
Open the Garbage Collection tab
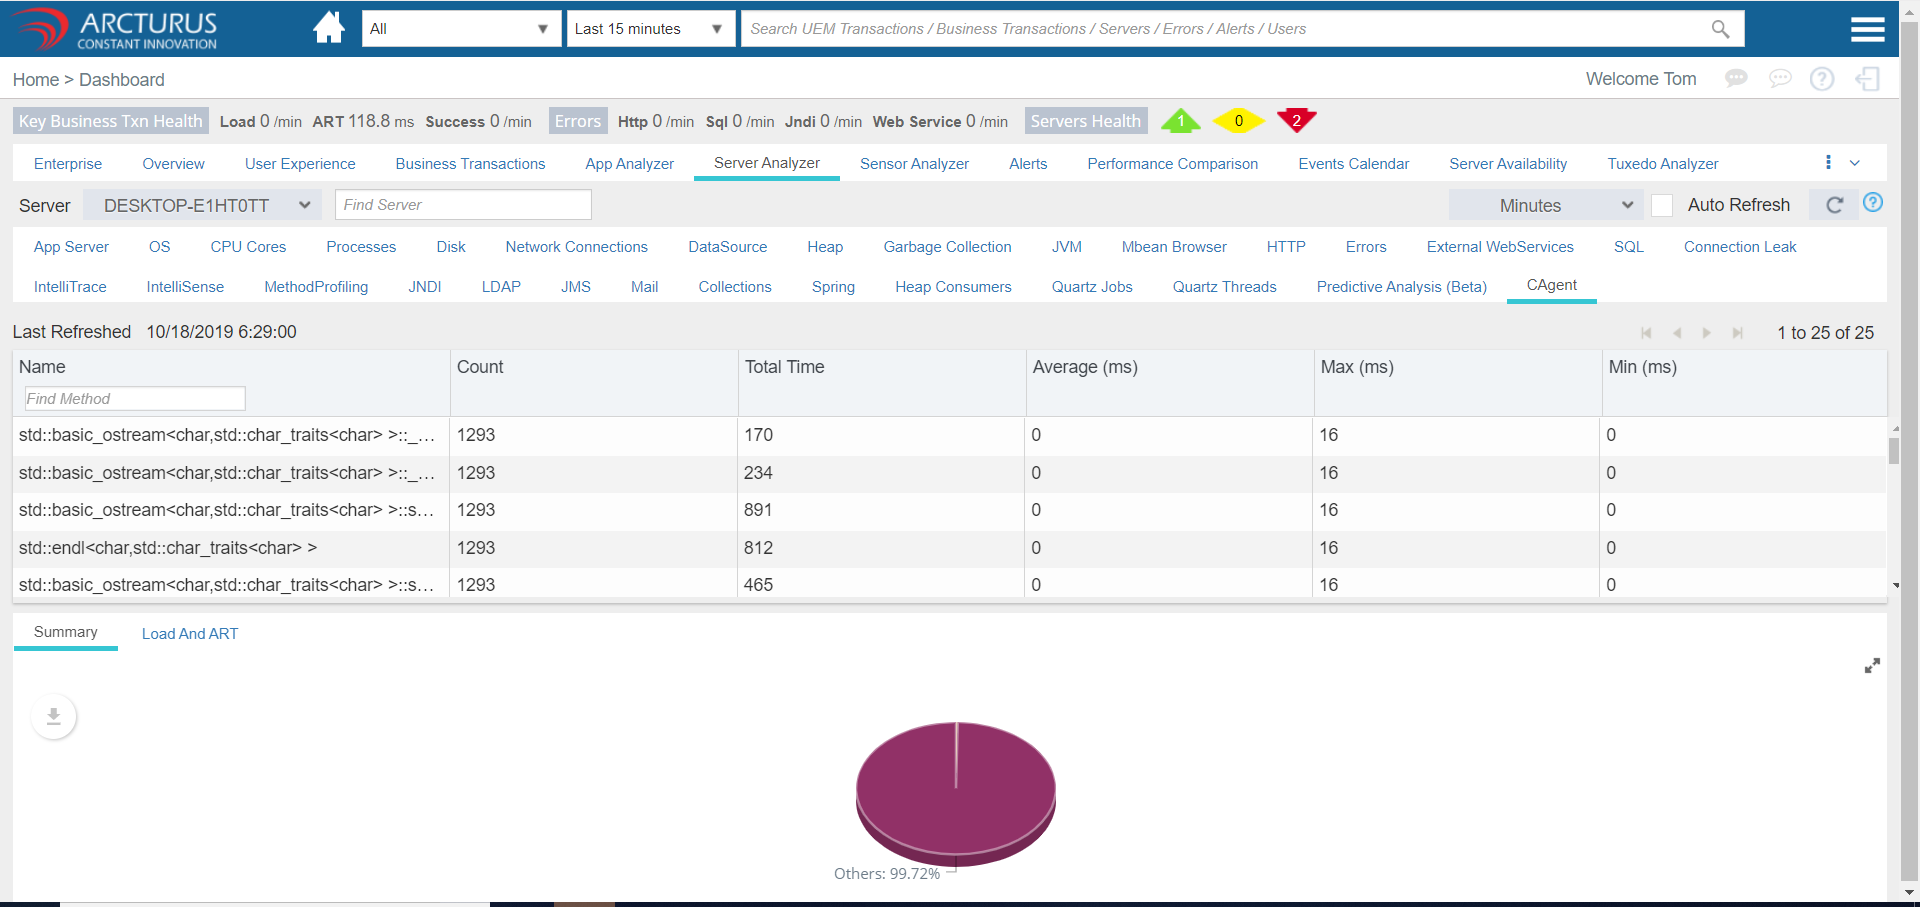947,247
